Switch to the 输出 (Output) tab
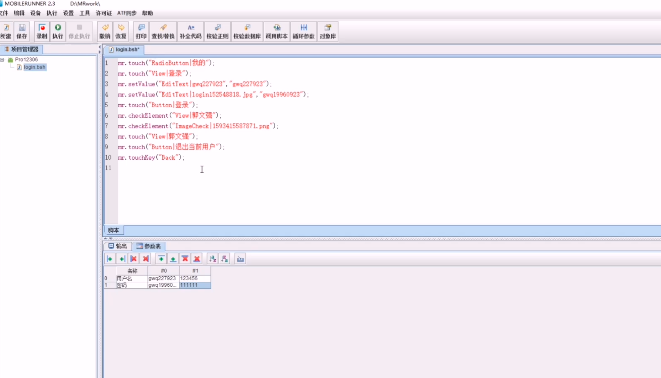The height and width of the screenshot is (378, 661). 118,246
